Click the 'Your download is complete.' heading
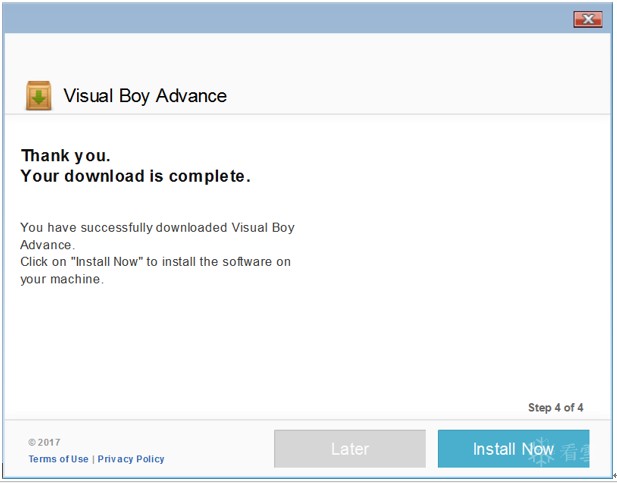This screenshot has height=483, width=617. coord(135,176)
